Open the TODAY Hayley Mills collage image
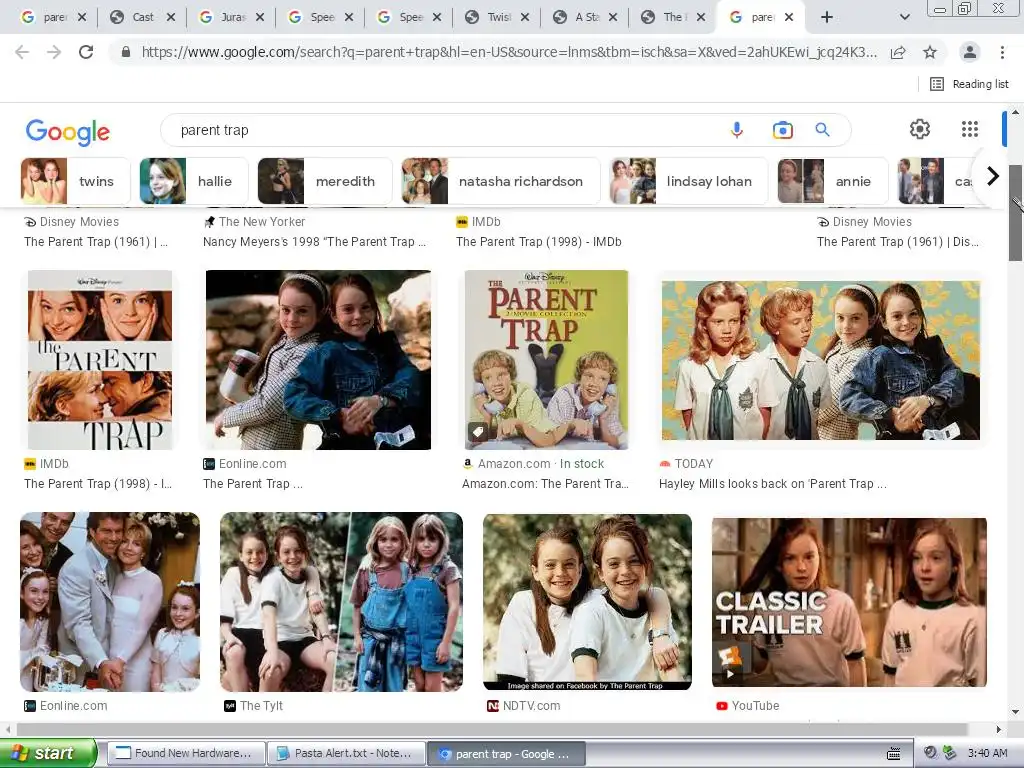This screenshot has width=1024, height=768. point(820,360)
